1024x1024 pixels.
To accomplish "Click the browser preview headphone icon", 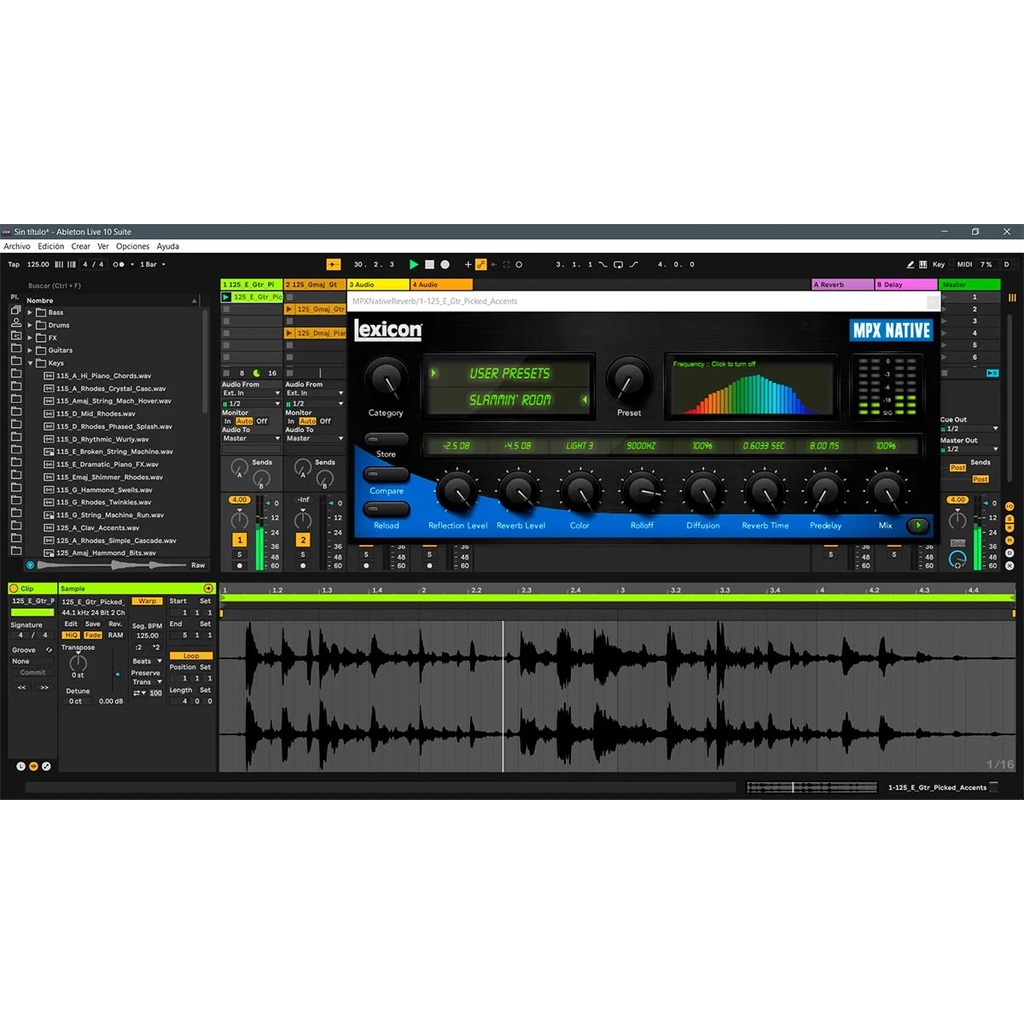I will (x=30, y=565).
